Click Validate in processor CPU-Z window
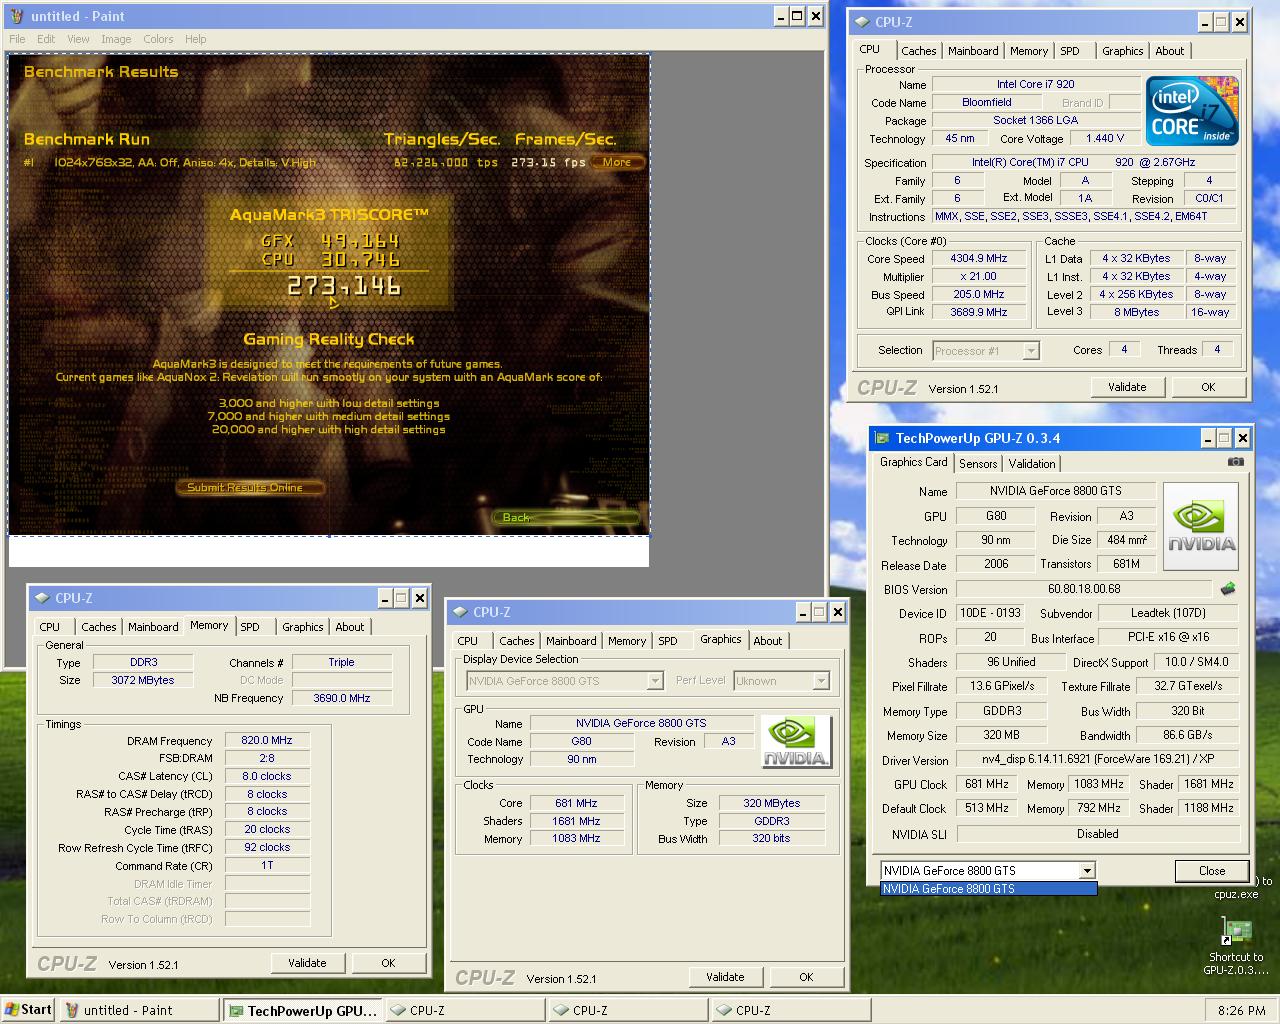This screenshot has height=1024, width=1280. pos(1127,387)
